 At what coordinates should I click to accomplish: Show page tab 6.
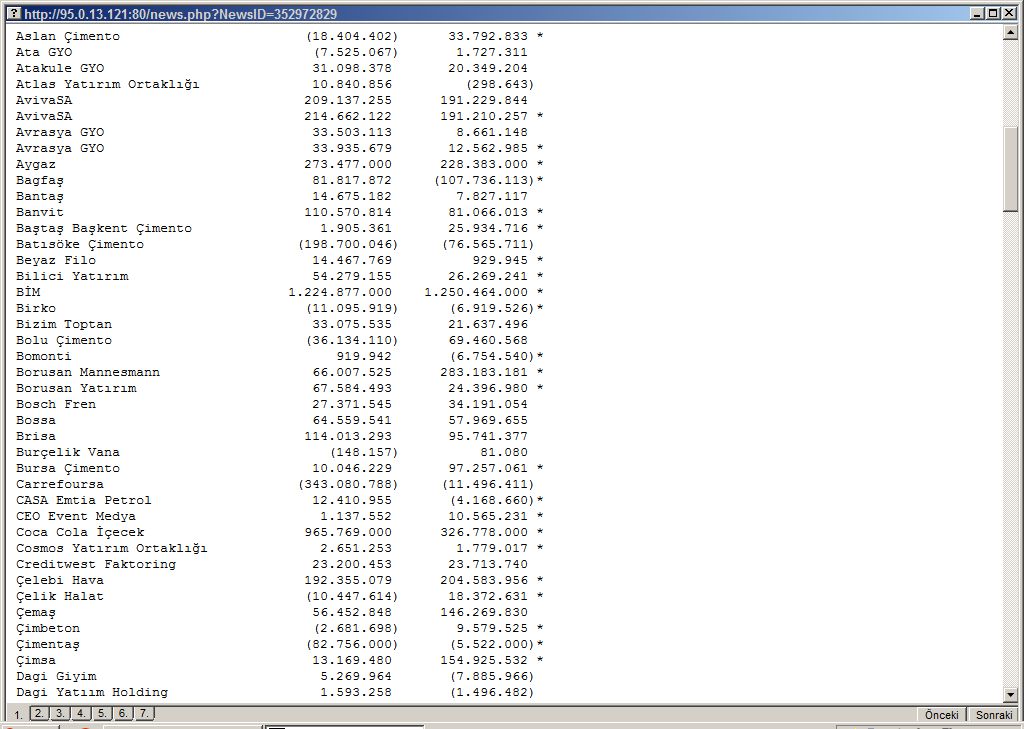click(123, 713)
